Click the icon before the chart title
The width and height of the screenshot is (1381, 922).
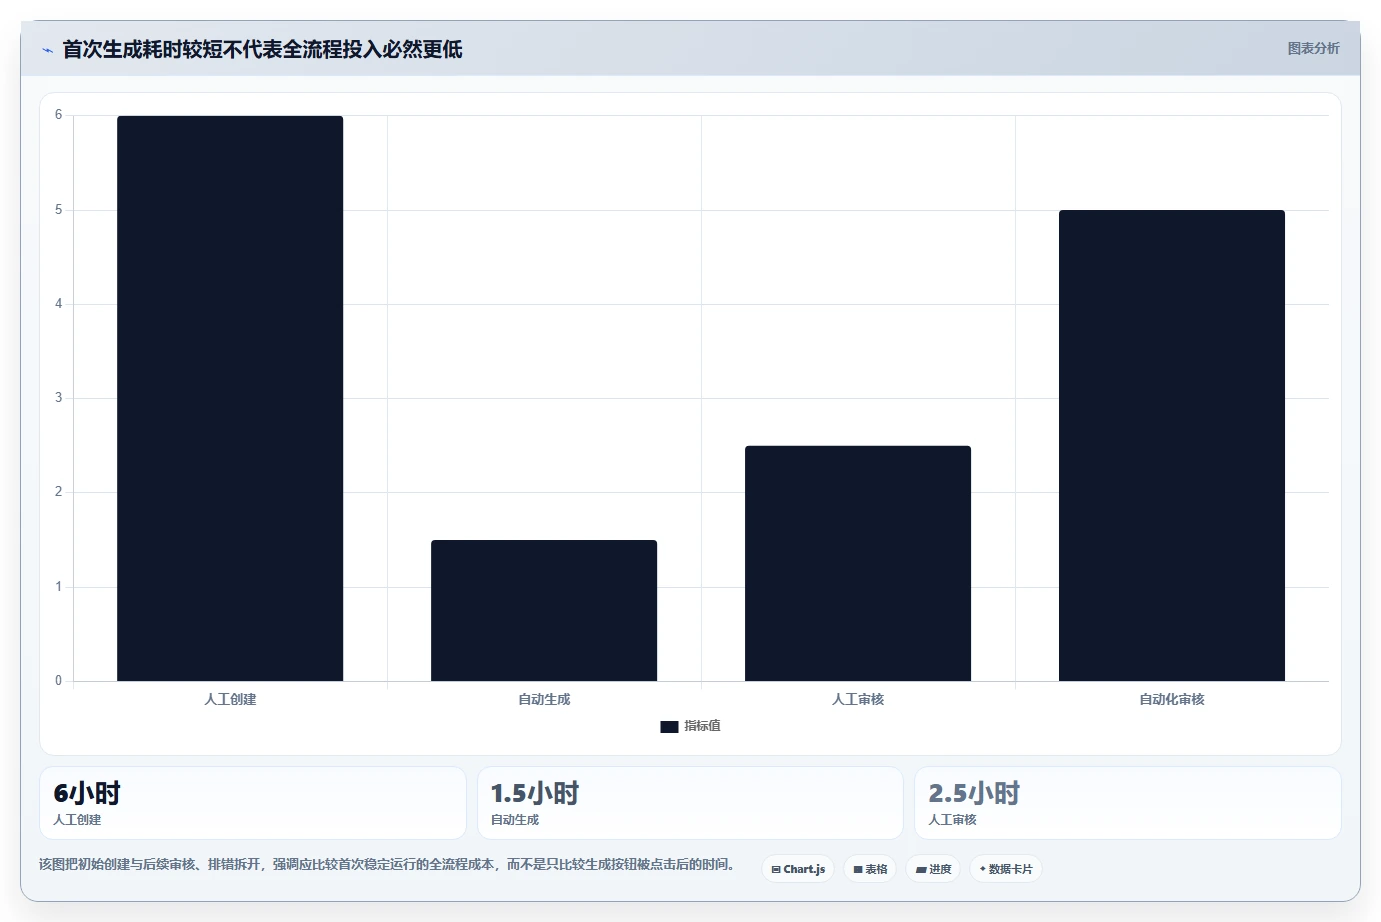point(47,50)
